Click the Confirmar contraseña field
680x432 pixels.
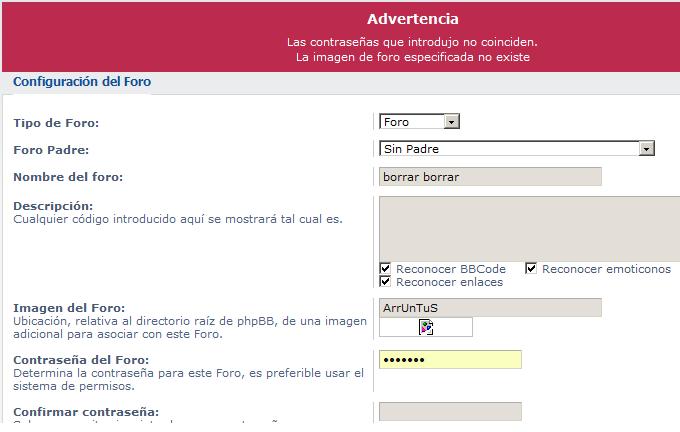[x=450, y=412]
